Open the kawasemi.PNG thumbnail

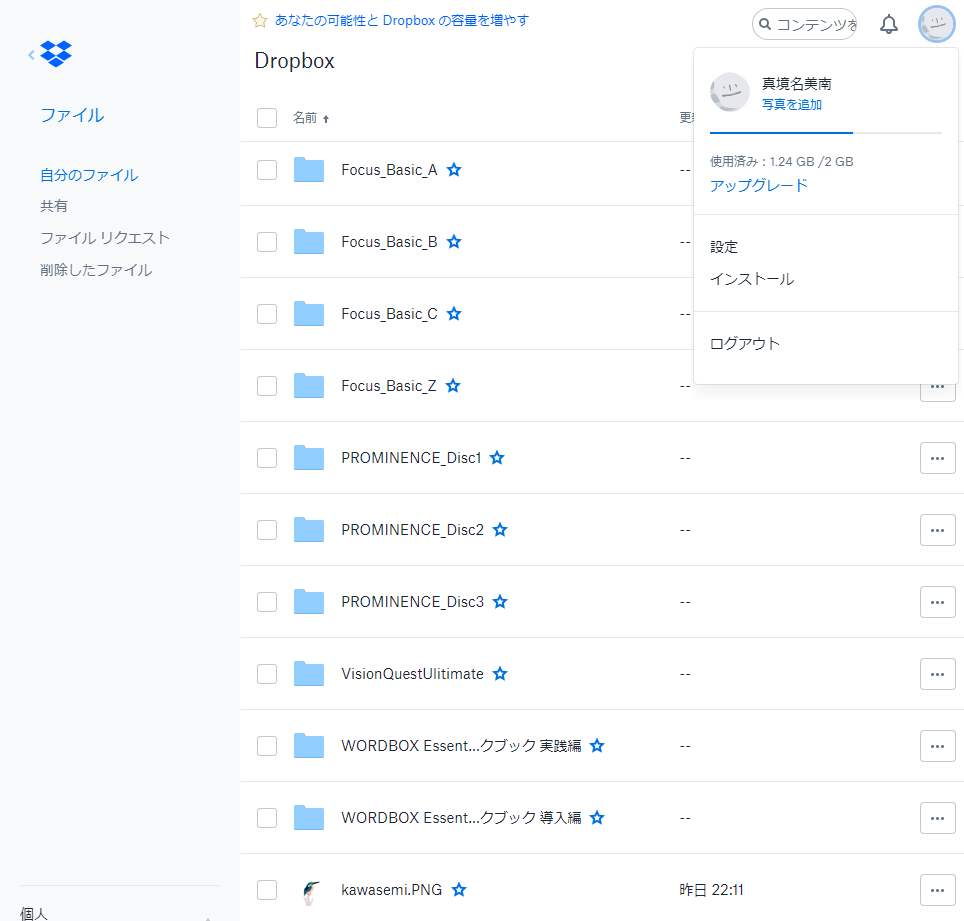[x=311, y=893]
